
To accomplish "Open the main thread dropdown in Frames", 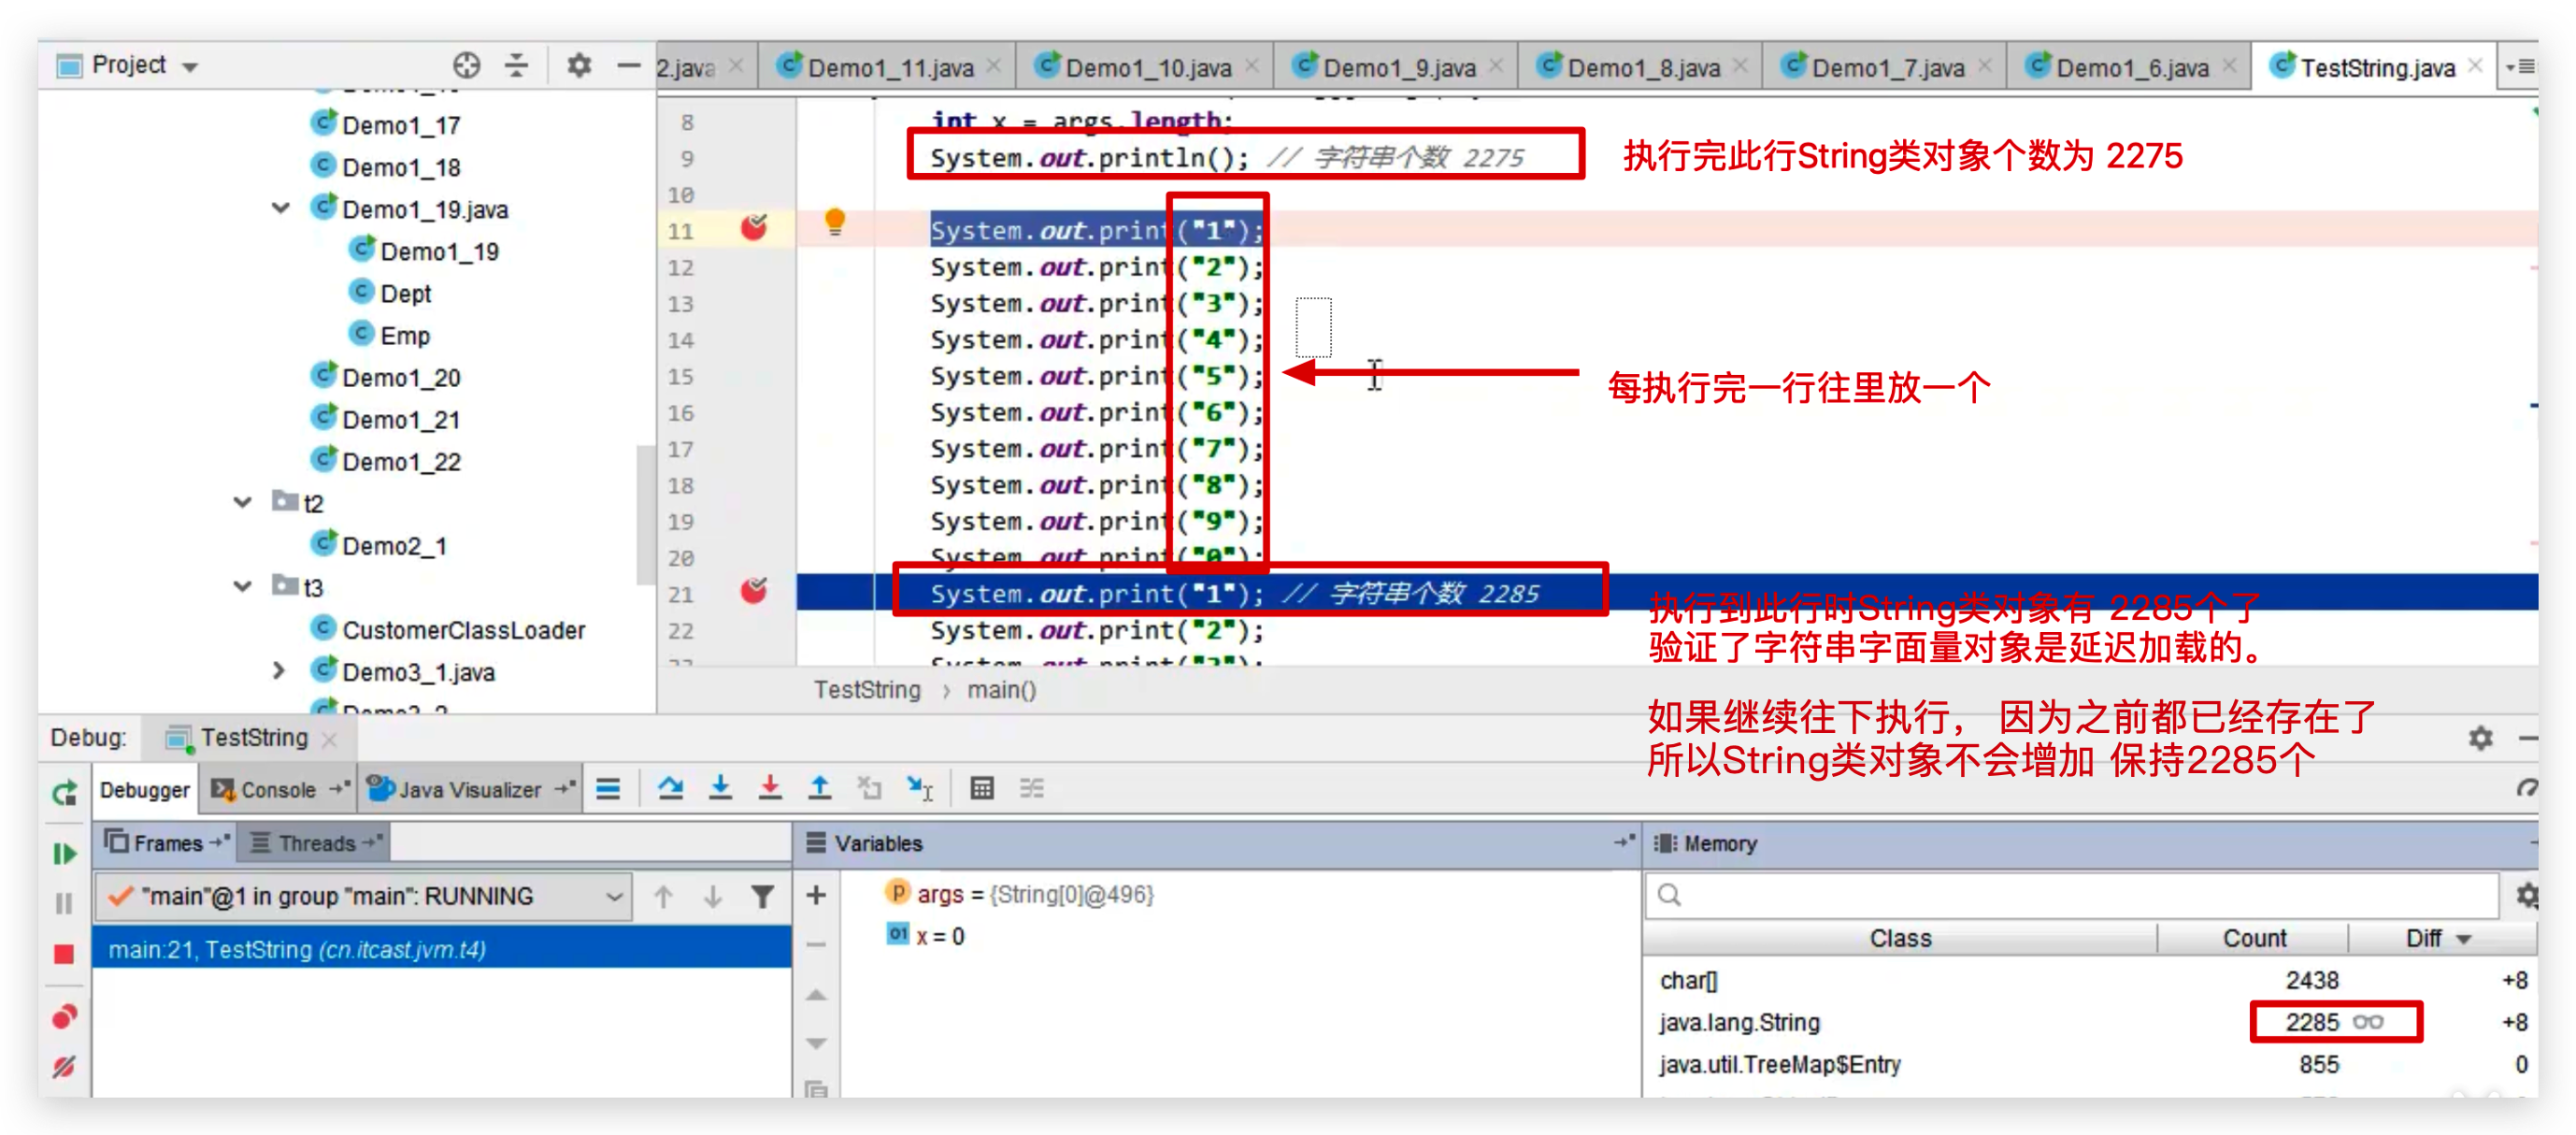I will [616, 896].
